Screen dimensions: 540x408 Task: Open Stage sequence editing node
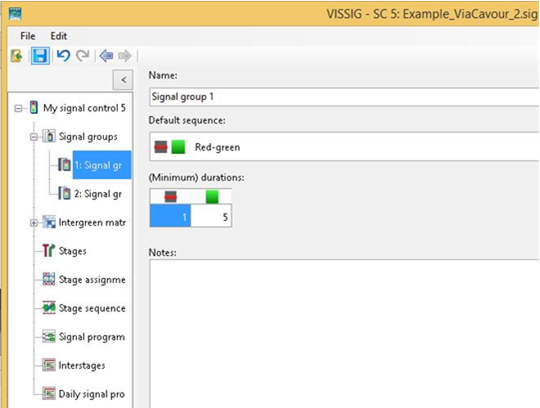tap(92, 308)
